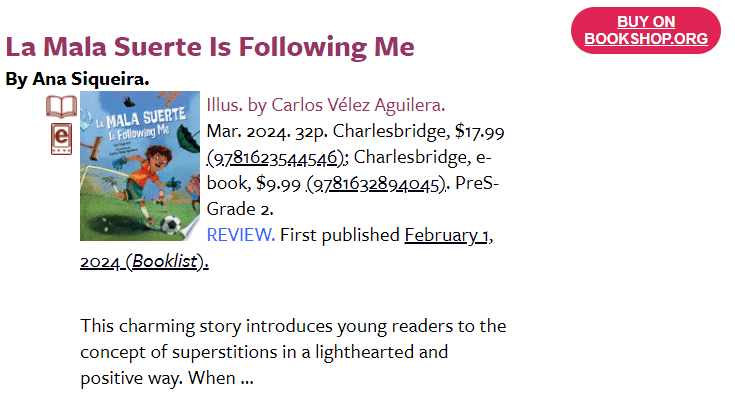735x403 pixels.
Task: Click the review excerpt paragraph
Action: pyautogui.click(x=290, y=352)
